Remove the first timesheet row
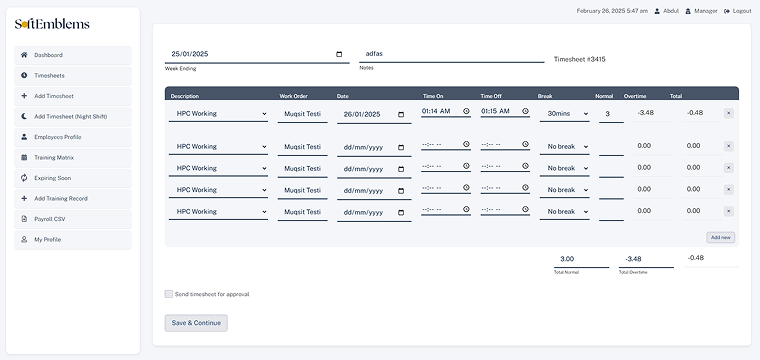This screenshot has width=760, height=360. (x=729, y=113)
